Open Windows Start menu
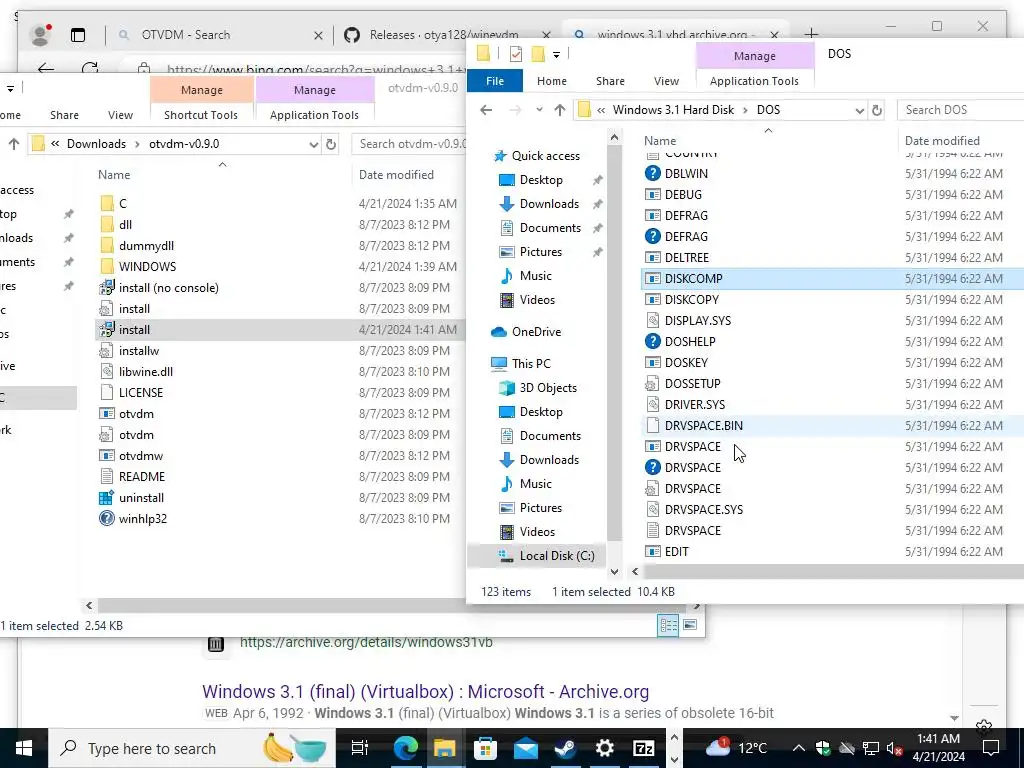This screenshot has height=768, width=1024. click(x=24, y=748)
